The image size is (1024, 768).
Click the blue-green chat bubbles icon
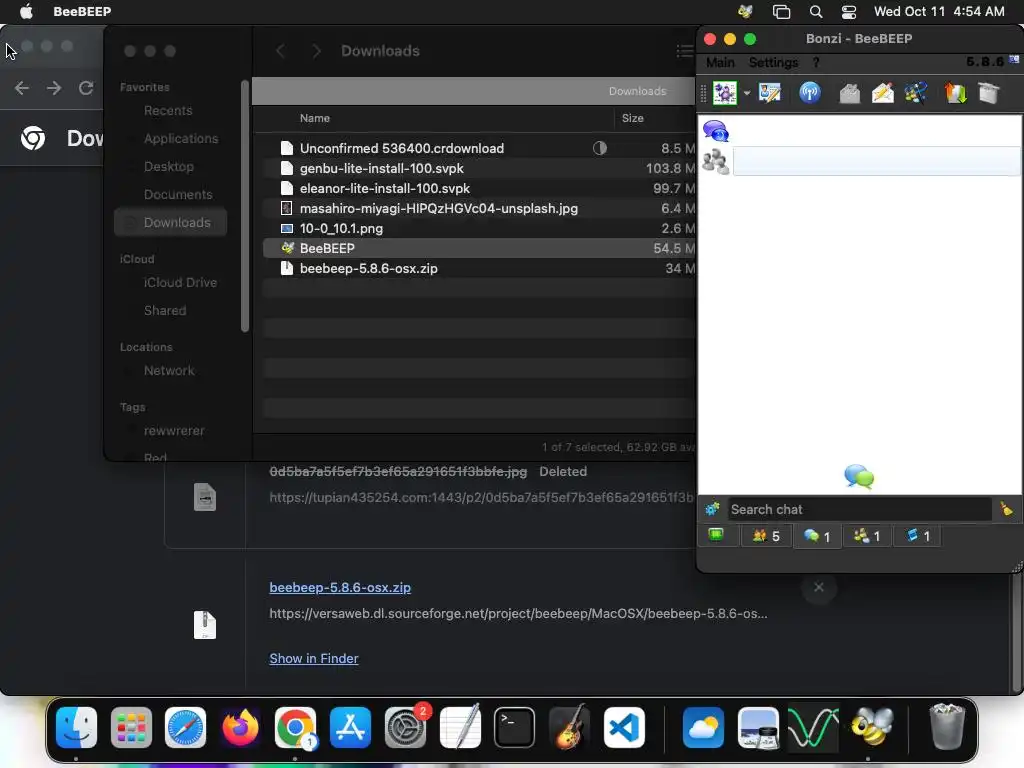tap(859, 477)
